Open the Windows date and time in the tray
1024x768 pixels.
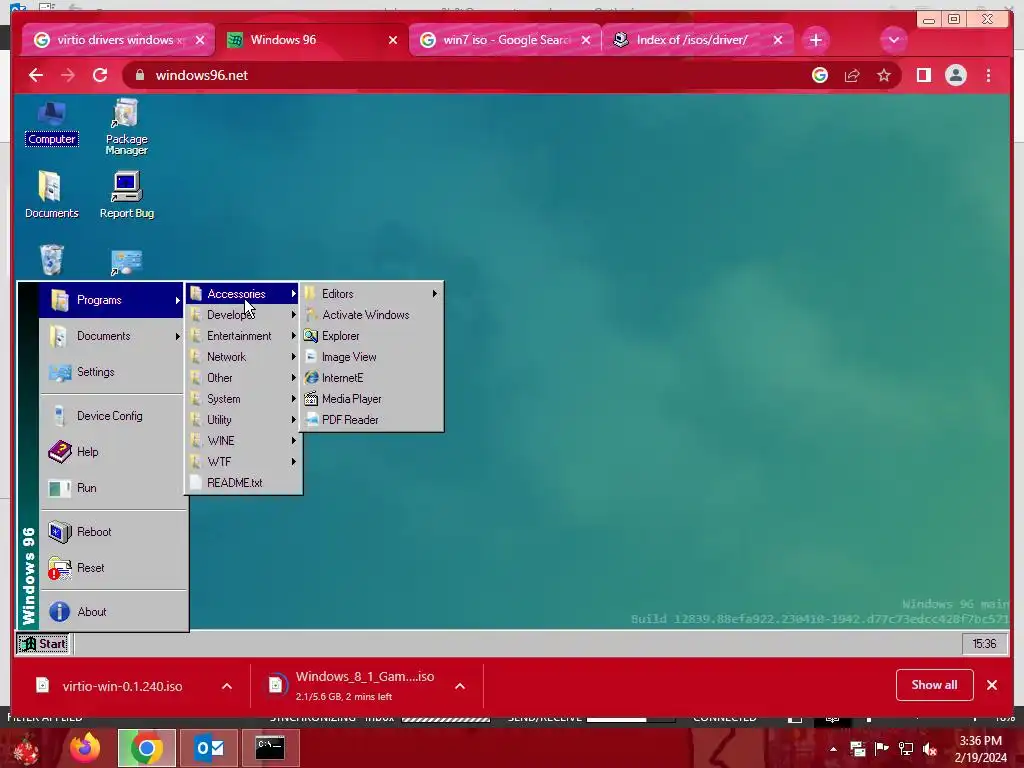tap(980, 749)
